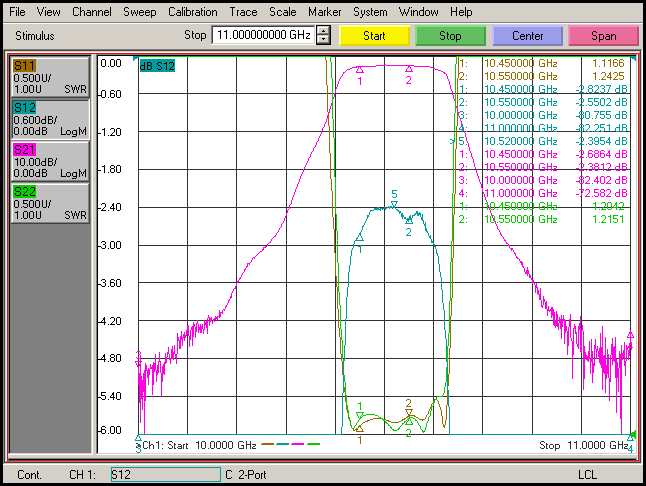Click magenta marker 1 on S21 trace
646x486 pixels.
point(360,70)
